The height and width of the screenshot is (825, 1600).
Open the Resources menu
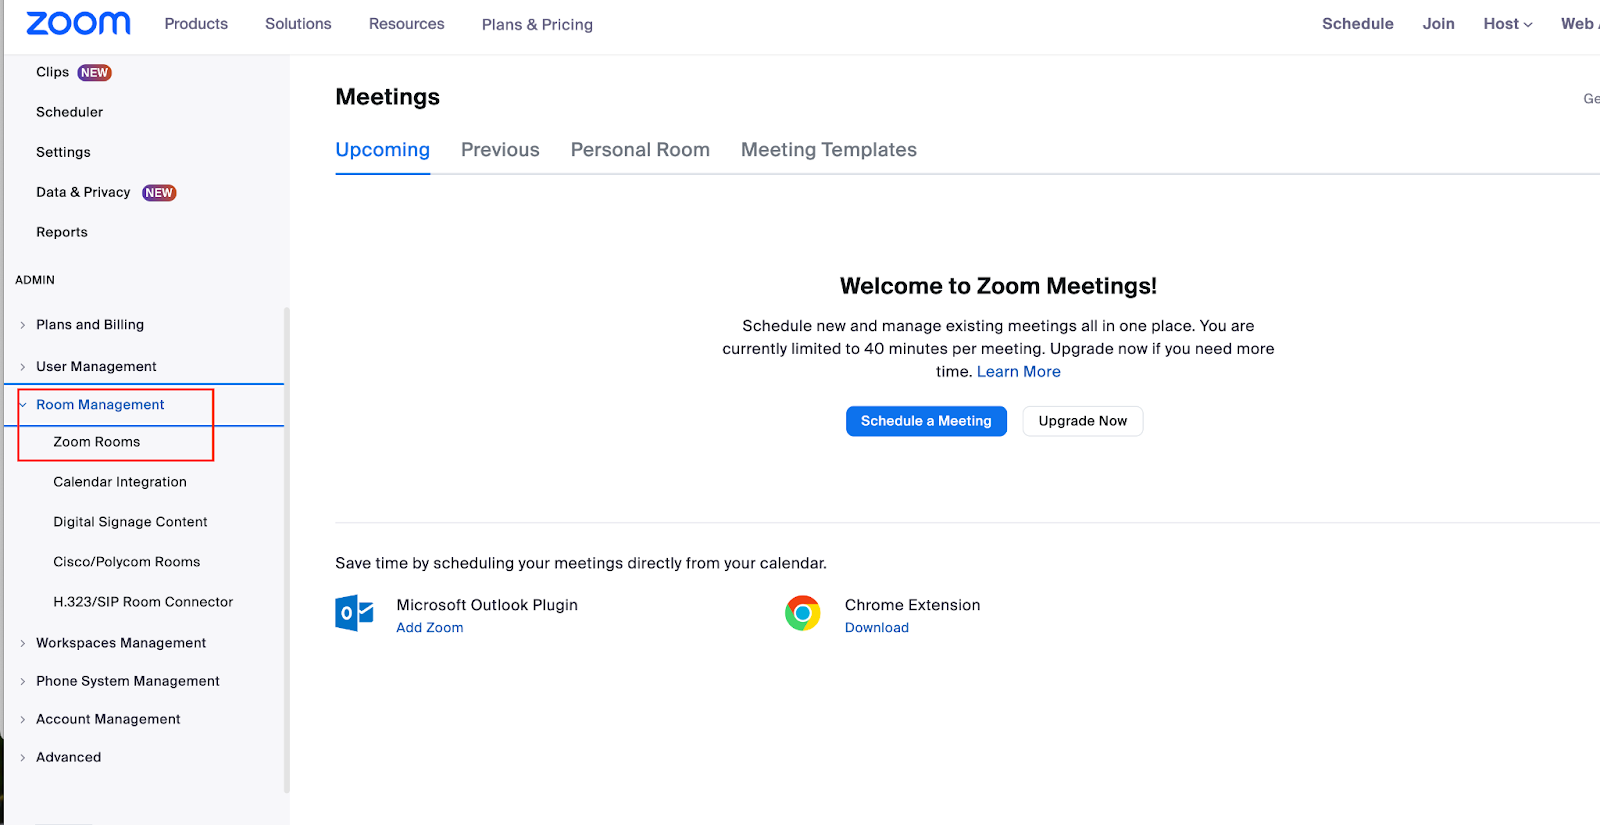click(x=406, y=24)
